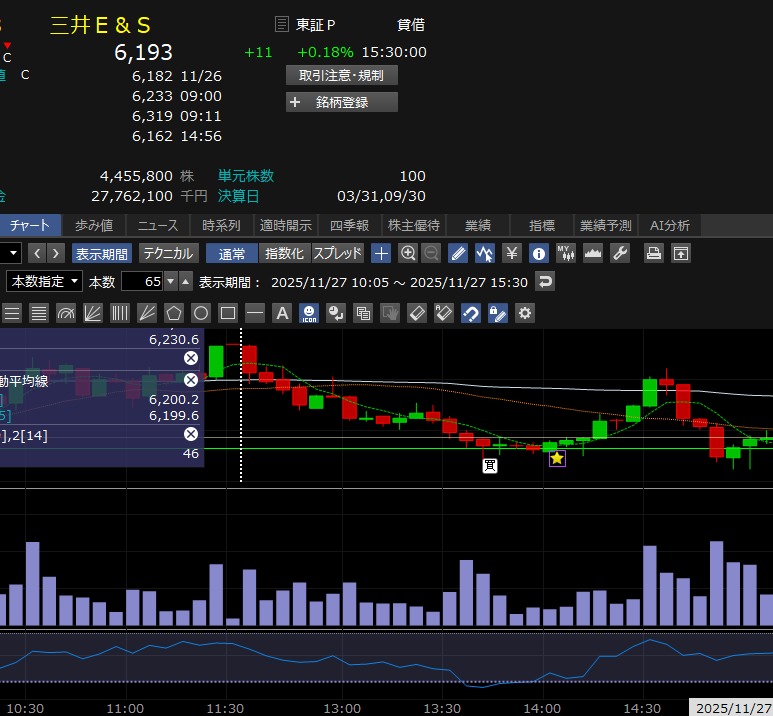Viewport: 773px width, 716px height.
Task: Click the yen symbol icon
Action: [512, 254]
